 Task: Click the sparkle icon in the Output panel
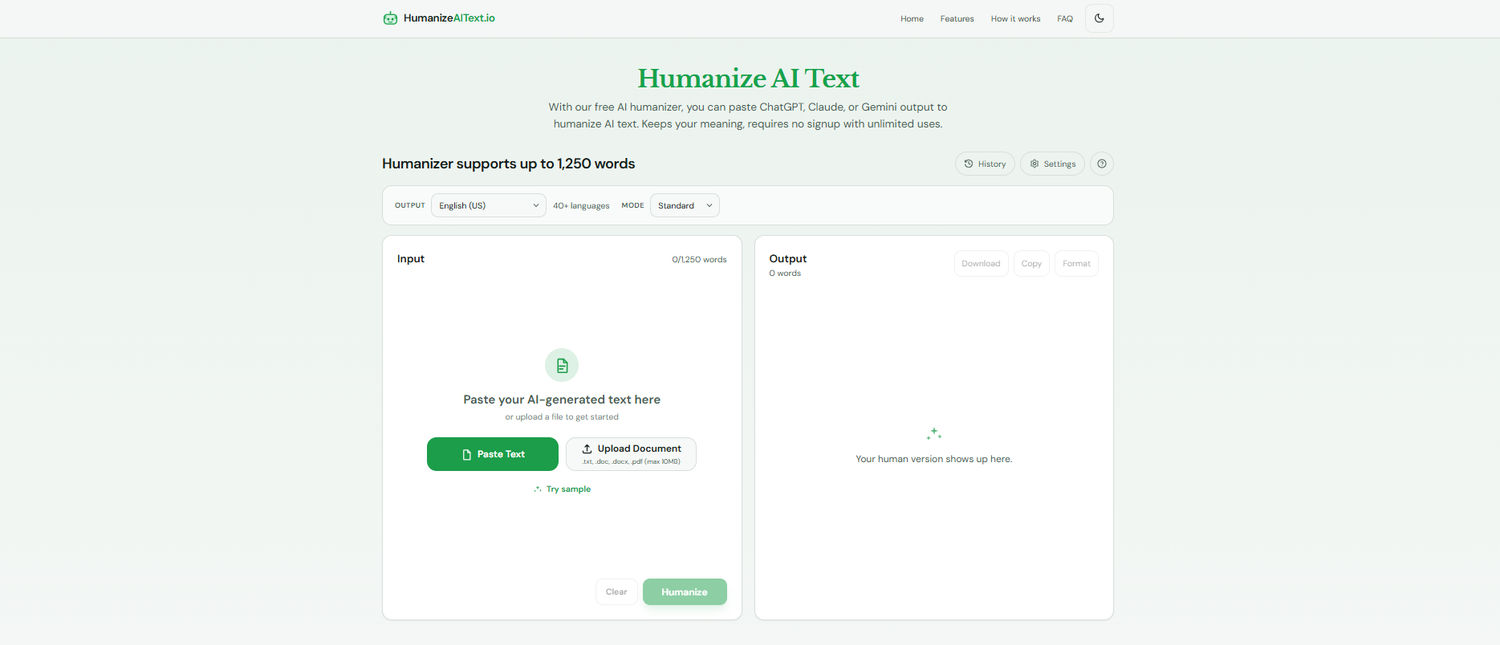[x=933, y=434]
